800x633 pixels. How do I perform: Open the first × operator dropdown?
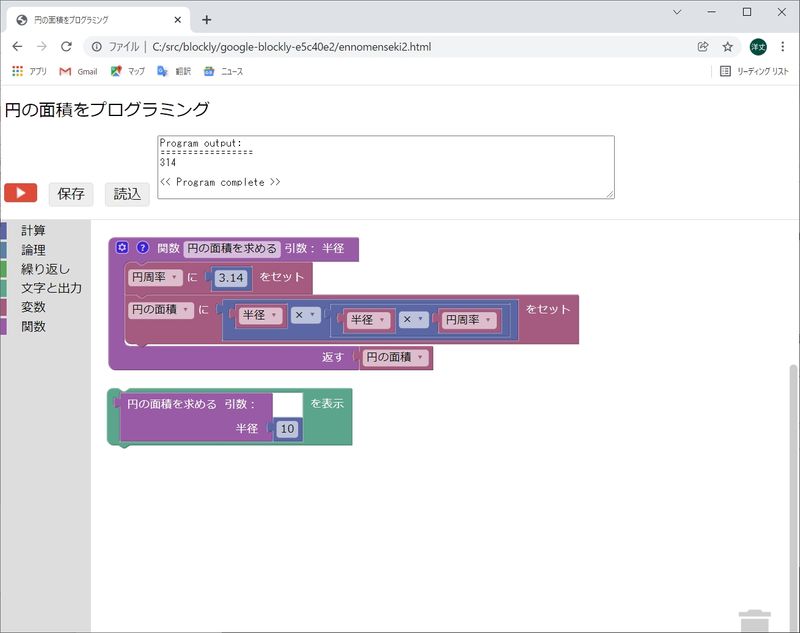pos(306,315)
